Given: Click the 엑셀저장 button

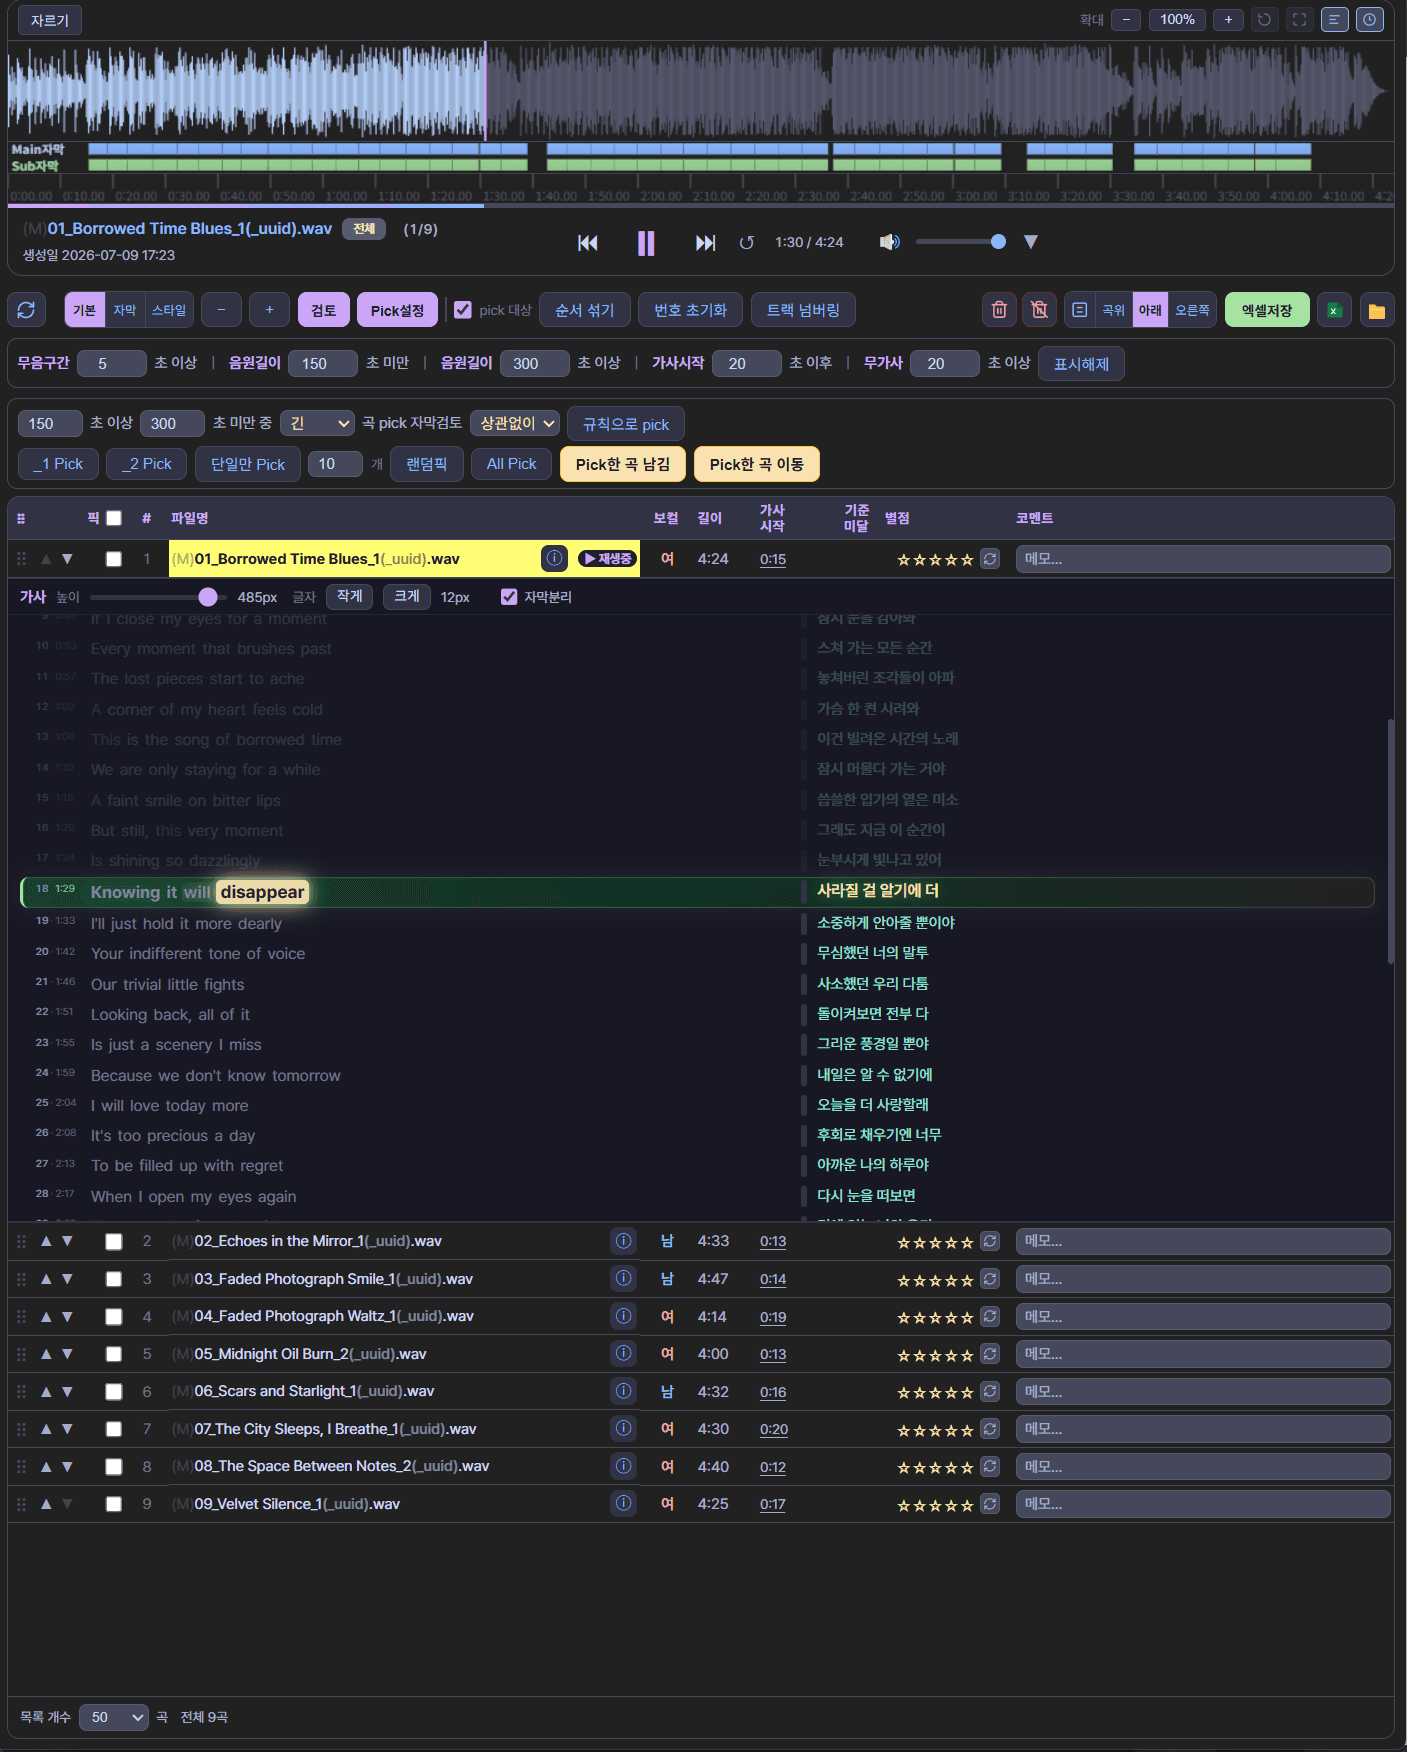Looking at the screenshot, I should [x=1267, y=310].
